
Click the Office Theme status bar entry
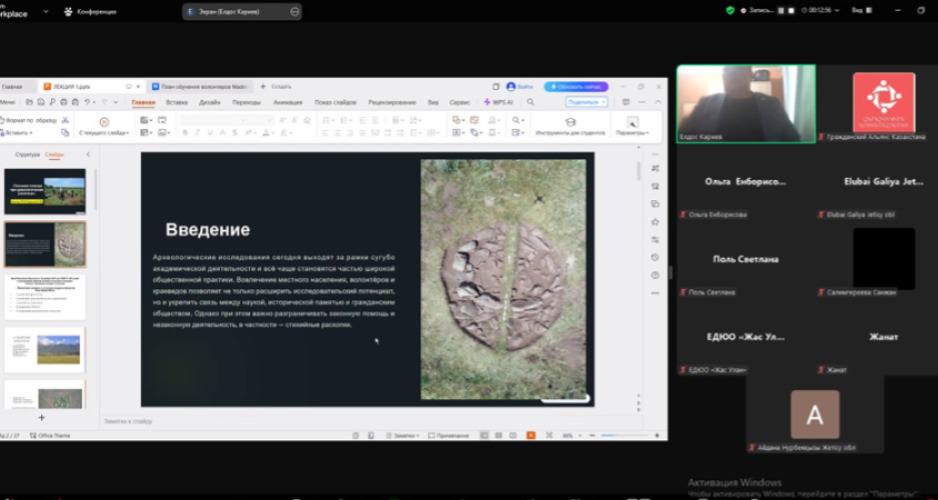click(x=50, y=435)
